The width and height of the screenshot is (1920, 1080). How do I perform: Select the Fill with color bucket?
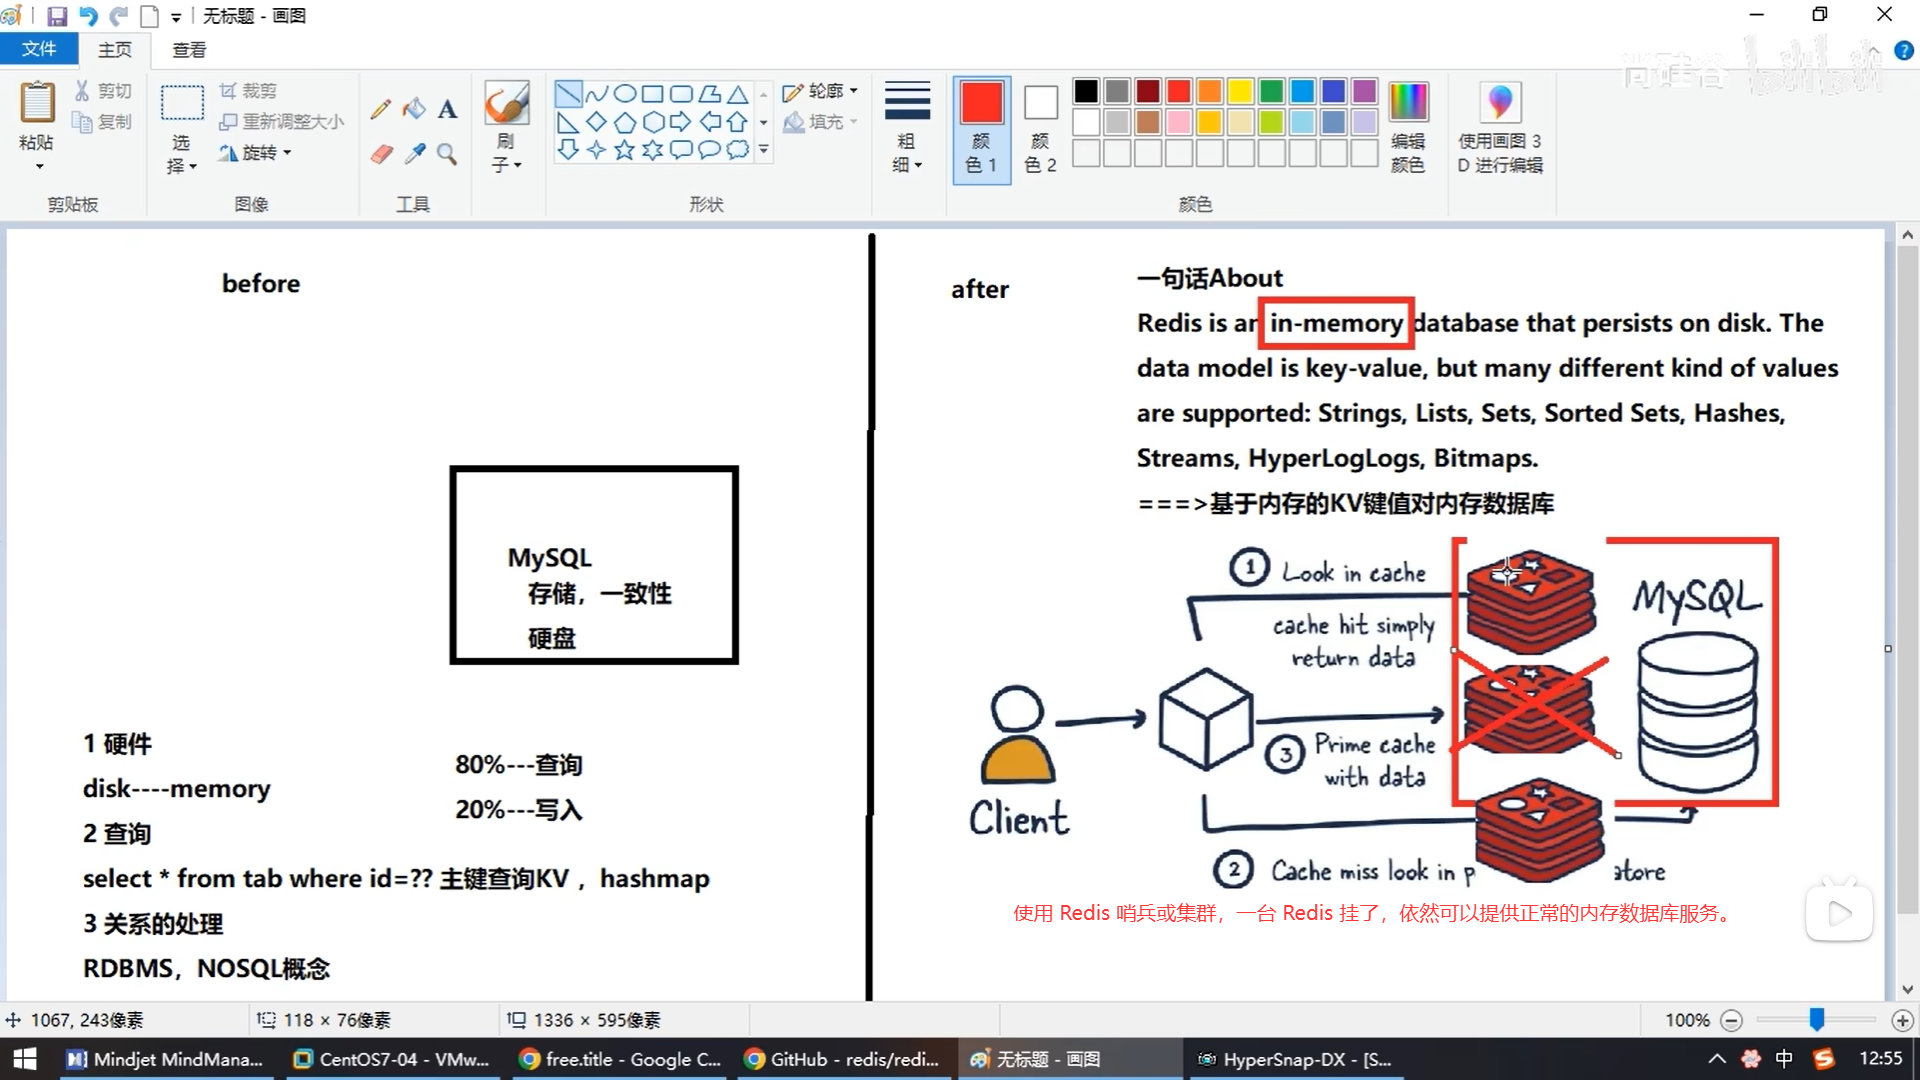point(414,109)
